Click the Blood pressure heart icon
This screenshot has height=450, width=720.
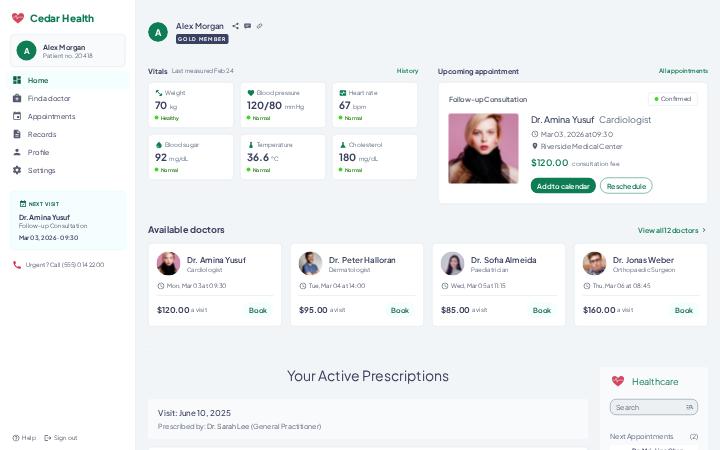251,93
